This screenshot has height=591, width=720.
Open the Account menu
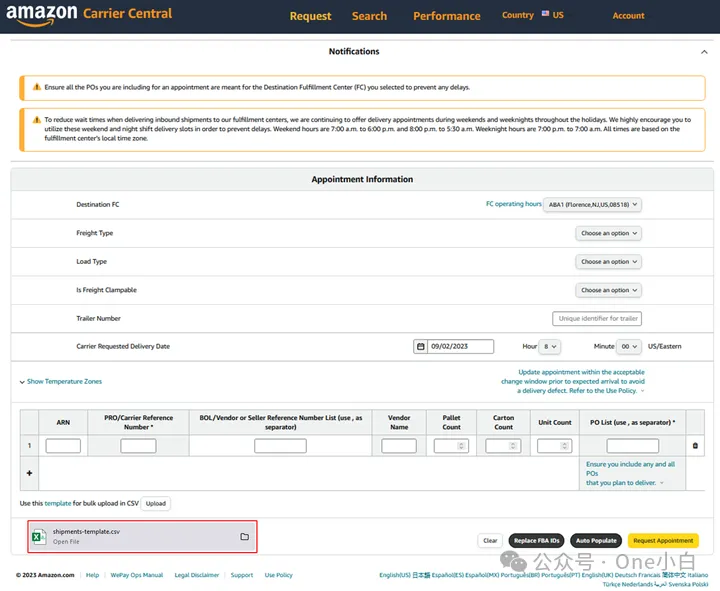pyautogui.click(x=628, y=16)
